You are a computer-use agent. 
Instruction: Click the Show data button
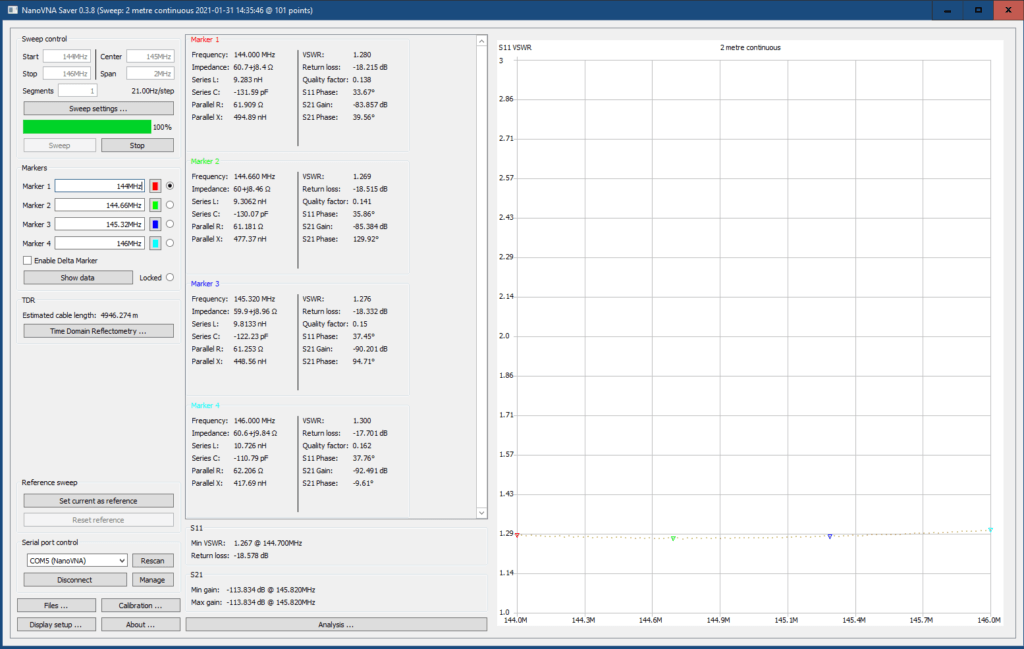click(x=78, y=277)
